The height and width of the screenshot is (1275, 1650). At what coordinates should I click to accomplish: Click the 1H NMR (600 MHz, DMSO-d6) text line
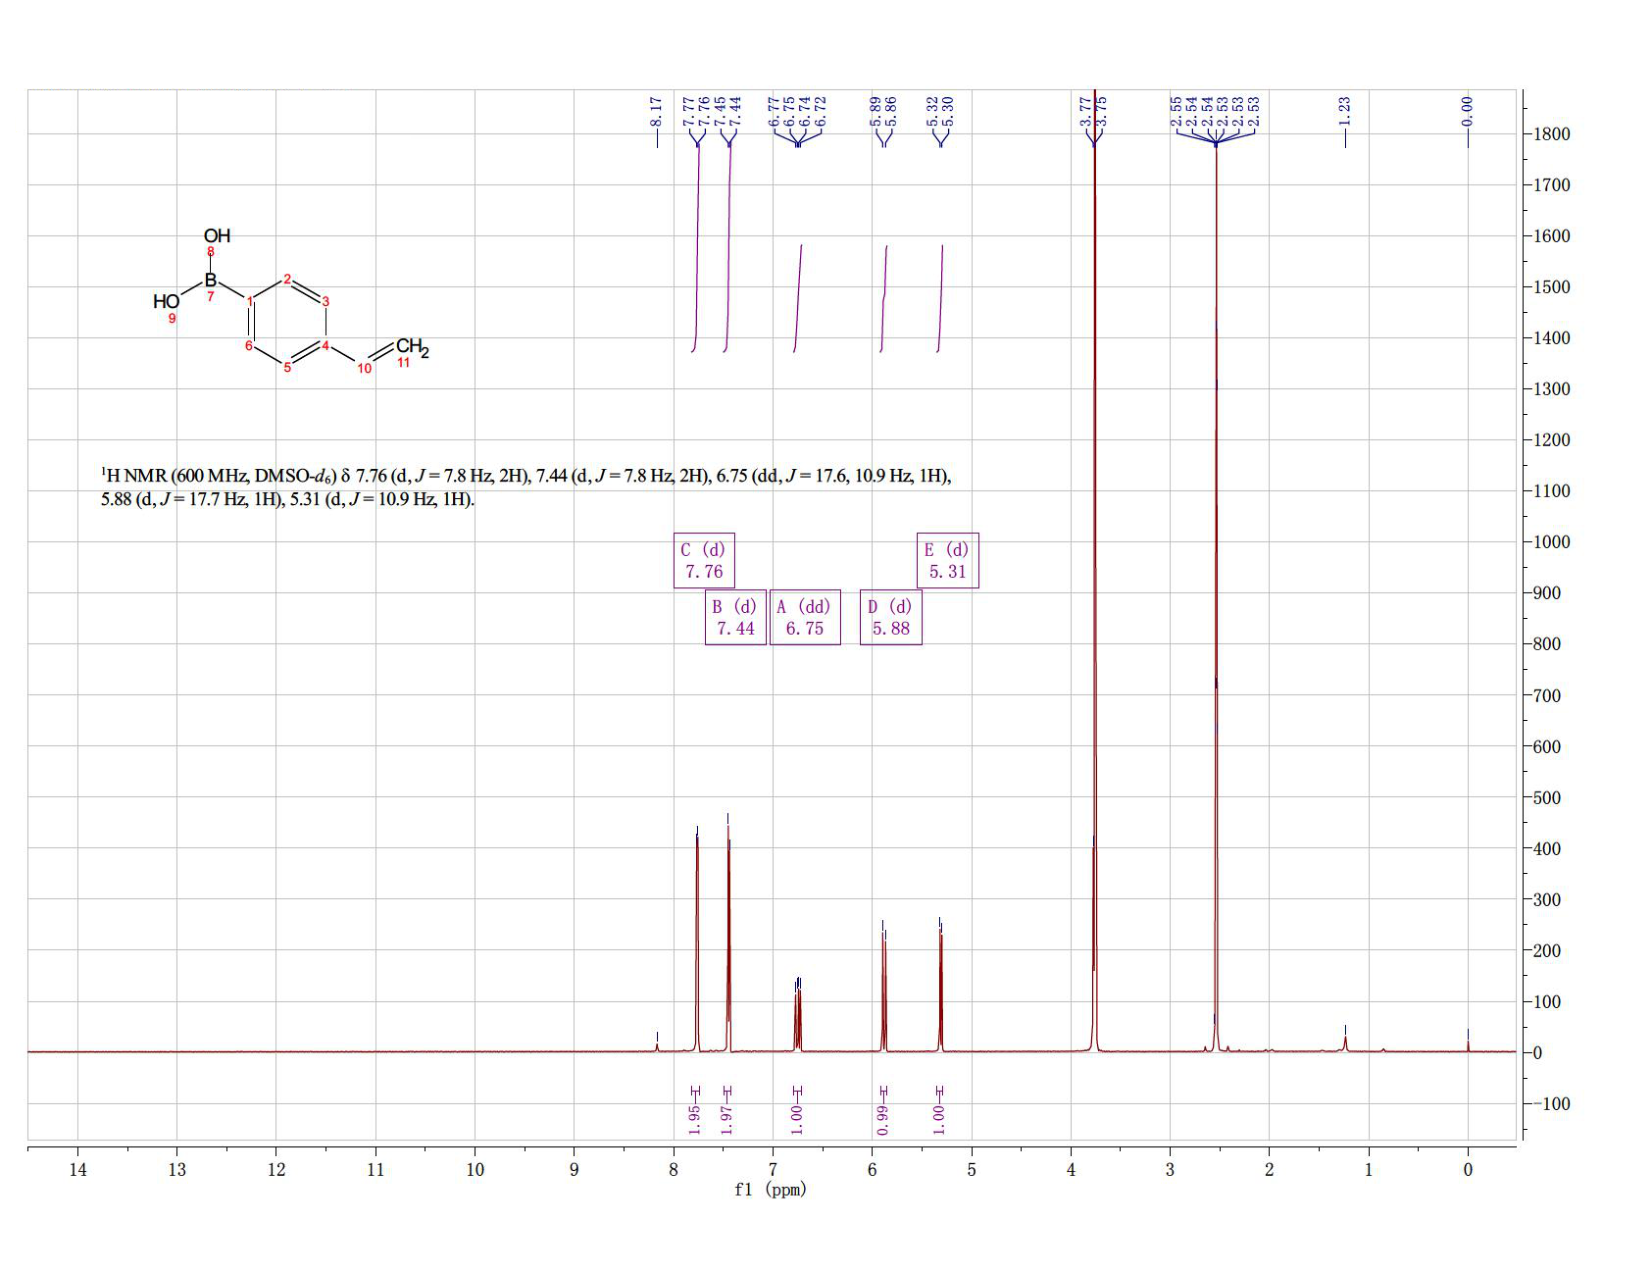coord(526,476)
